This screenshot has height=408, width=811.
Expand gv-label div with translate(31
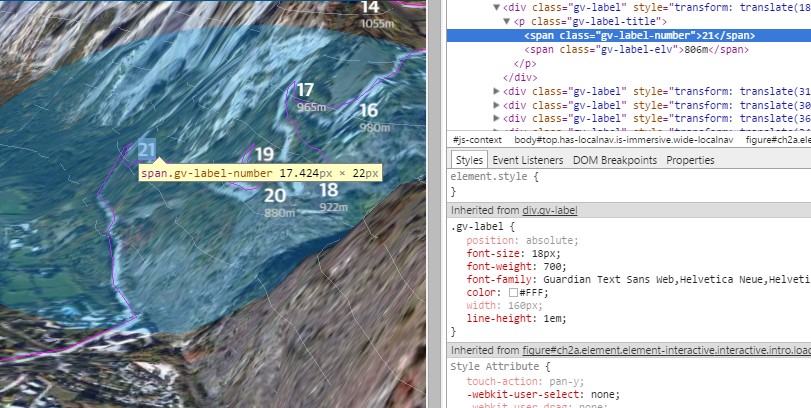click(497, 92)
